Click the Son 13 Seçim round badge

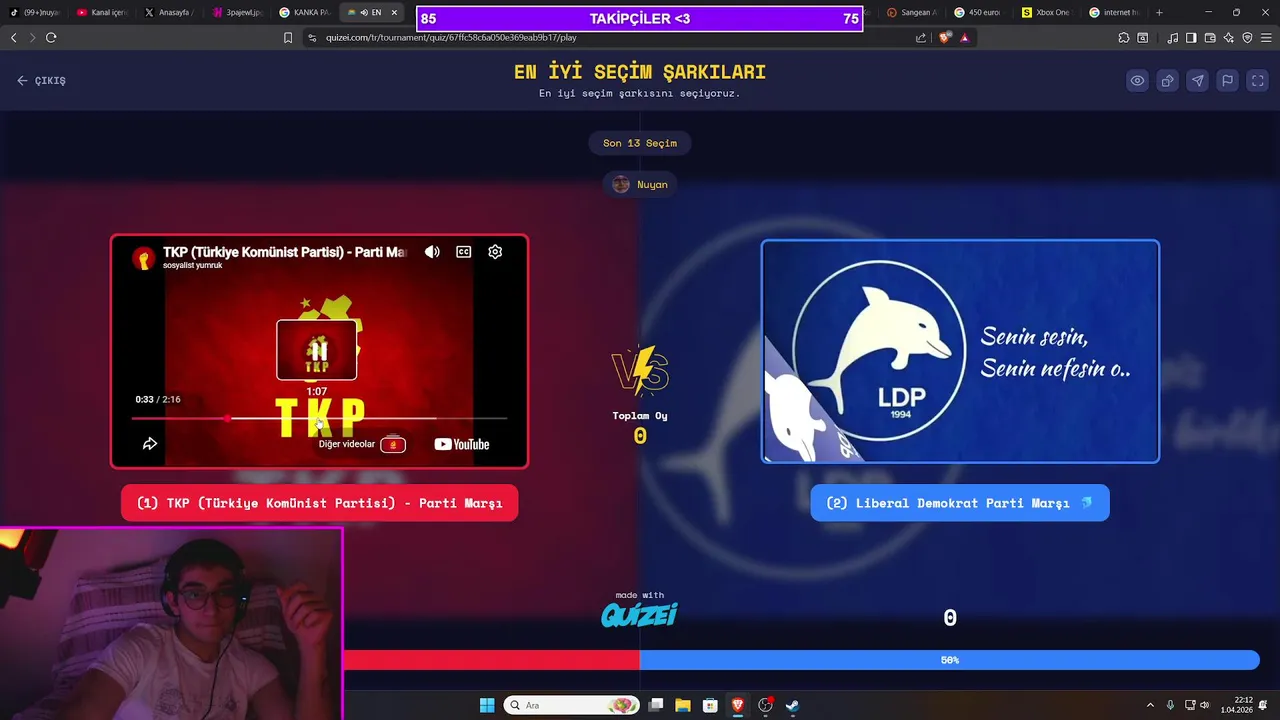(640, 143)
